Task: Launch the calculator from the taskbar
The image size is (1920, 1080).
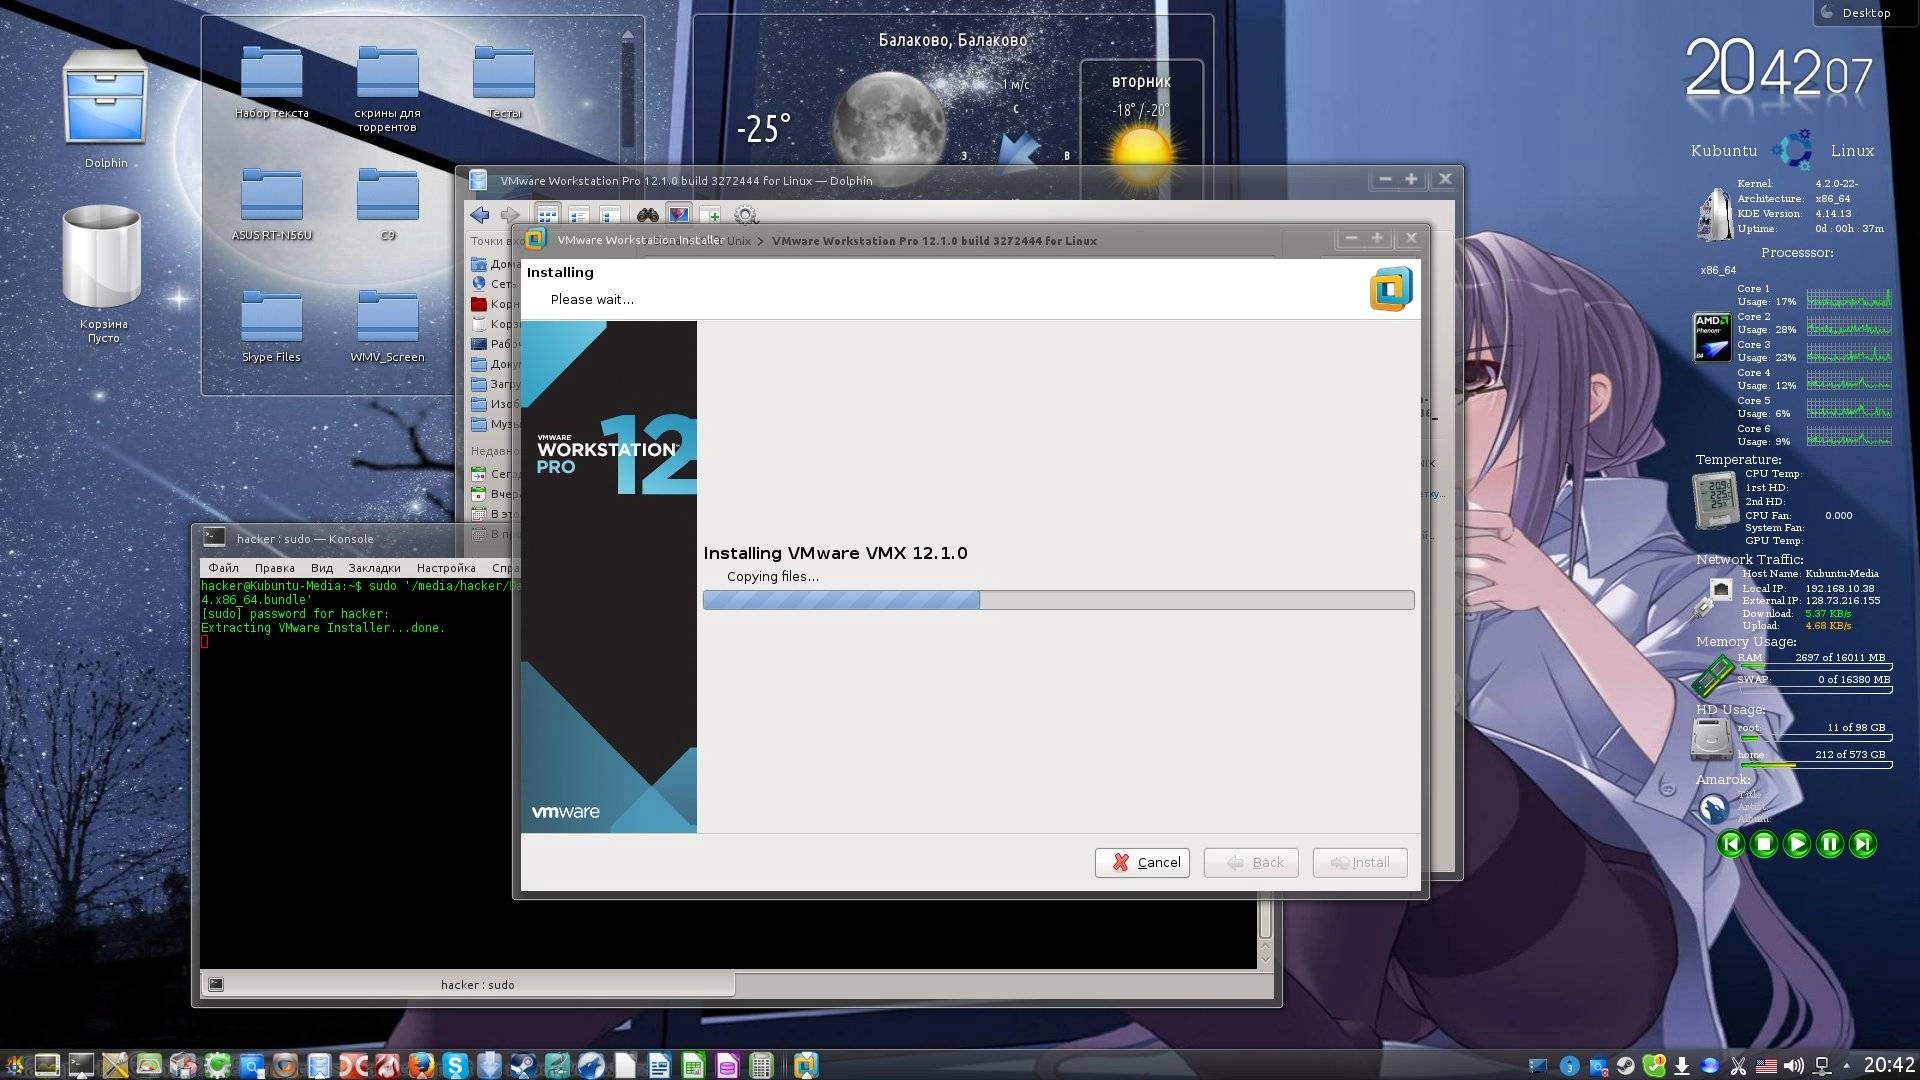Action: pos(761,1065)
